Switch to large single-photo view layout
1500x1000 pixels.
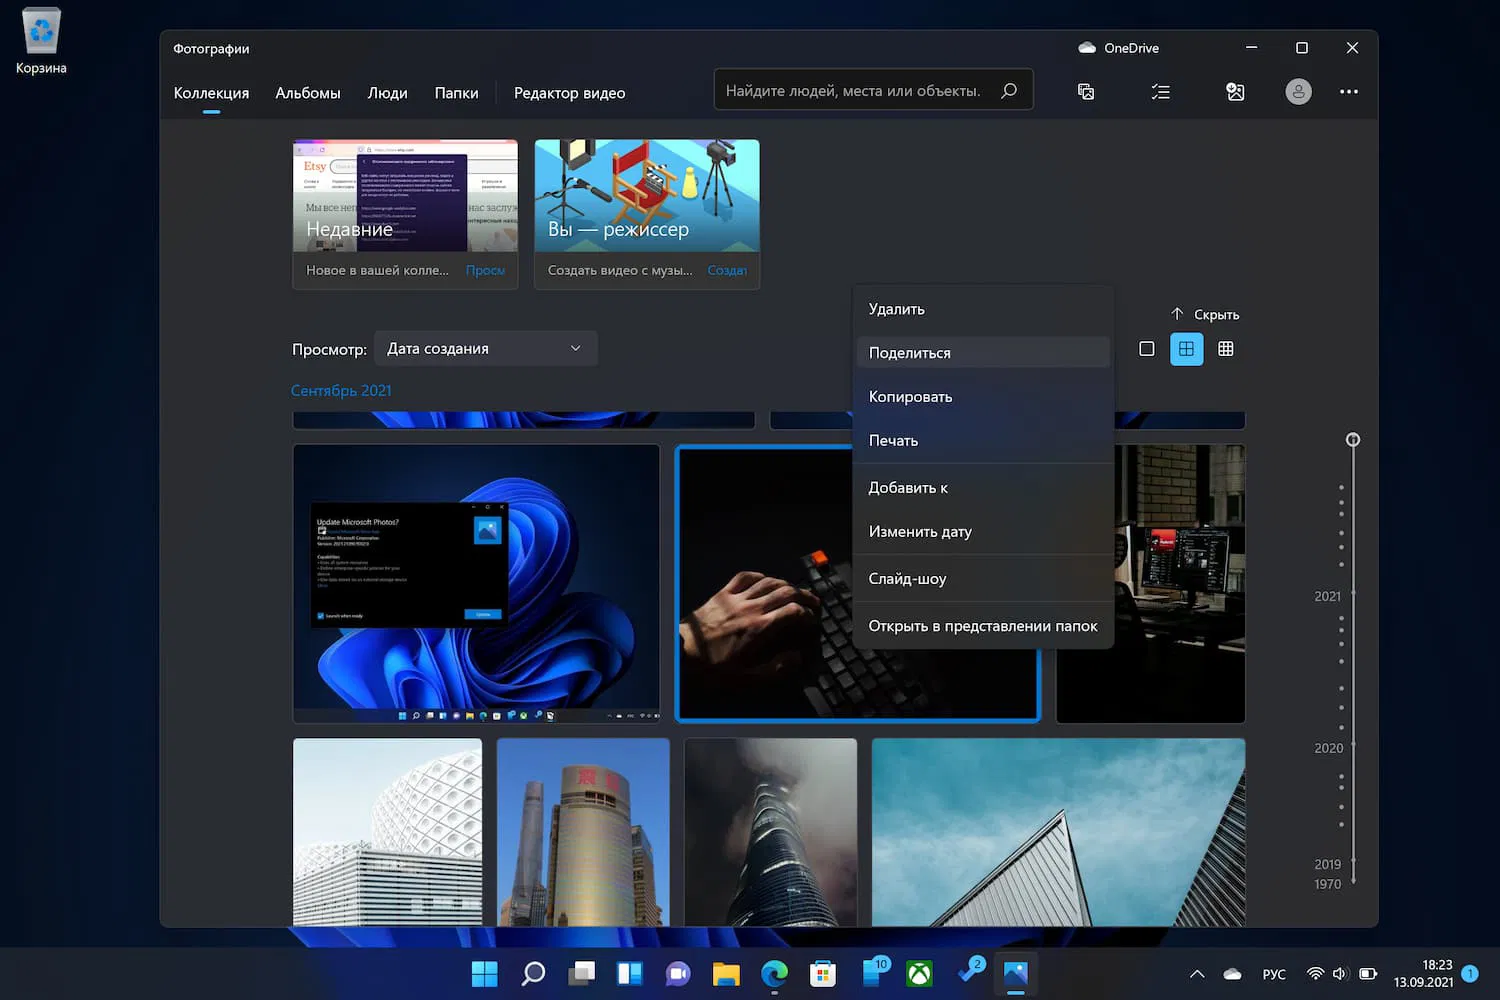pyautogui.click(x=1147, y=349)
